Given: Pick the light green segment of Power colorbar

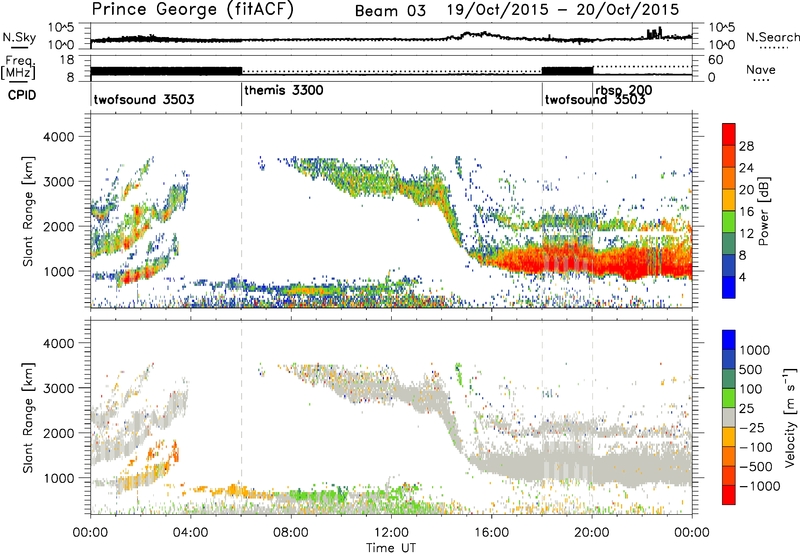Looking at the screenshot, I should (x=729, y=222).
